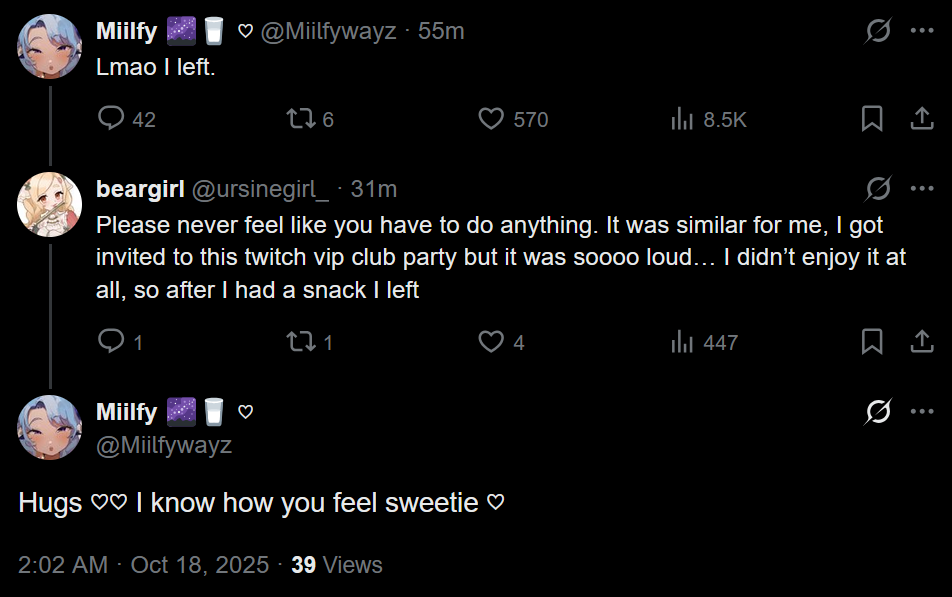The image size is (952, 597).
Task: Visit the @ursinegirl_ handle link
Action: pyautogui.click(x=259, y=189)
